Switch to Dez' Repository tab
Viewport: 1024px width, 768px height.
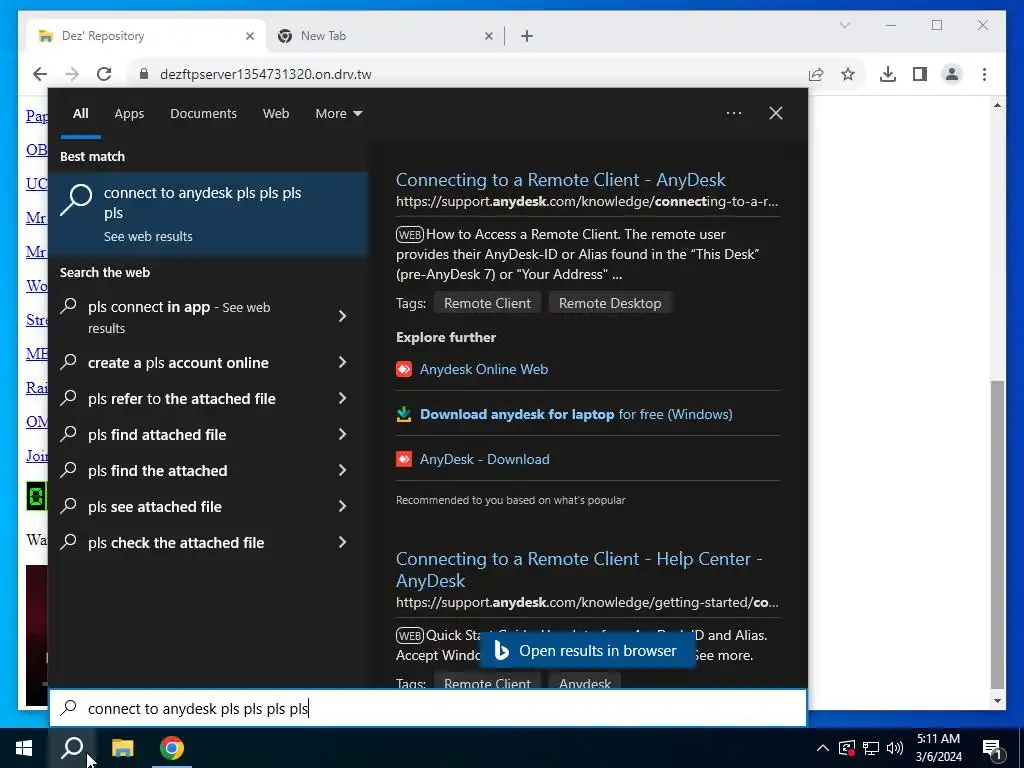point(146,36)
